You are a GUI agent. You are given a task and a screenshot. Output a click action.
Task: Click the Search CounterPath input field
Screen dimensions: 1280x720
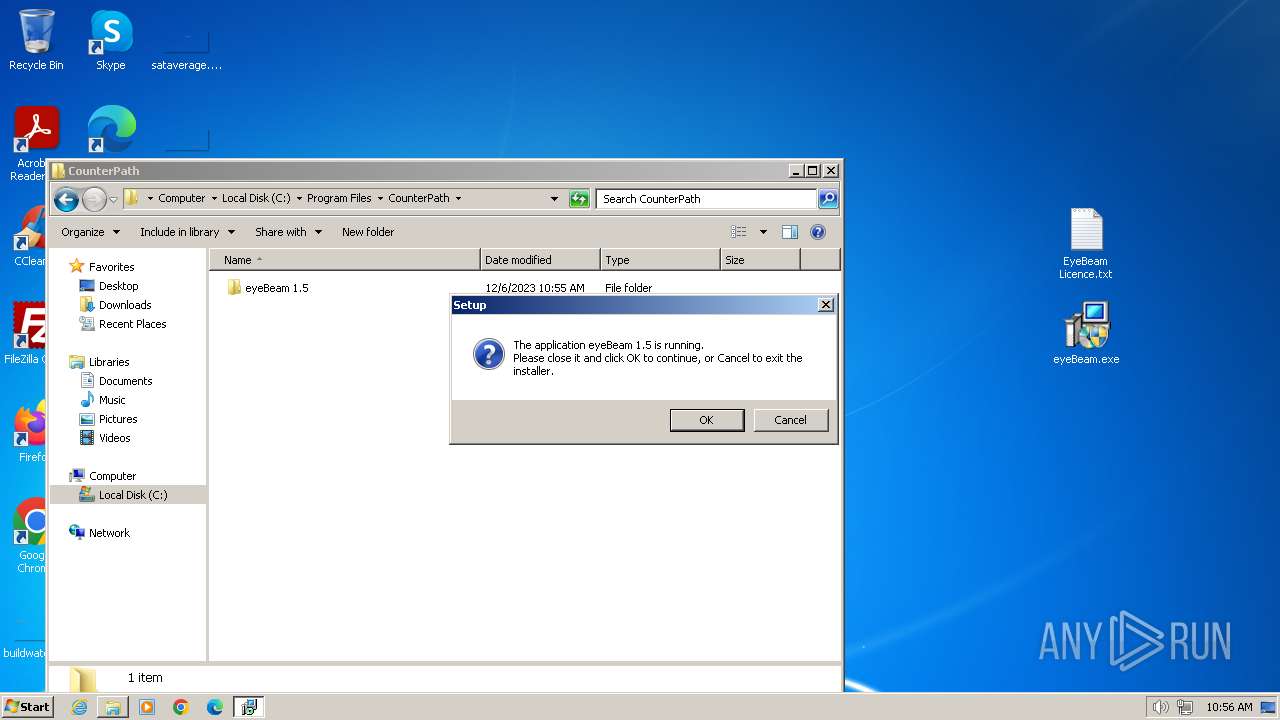coord(706,199)
